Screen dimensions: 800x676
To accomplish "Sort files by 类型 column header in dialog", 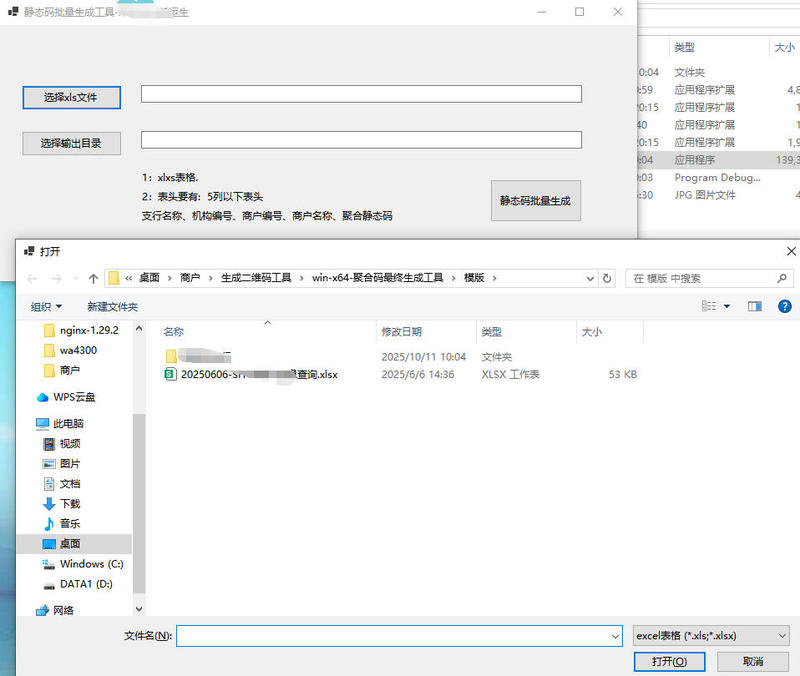I will click(x=492, y=332).
